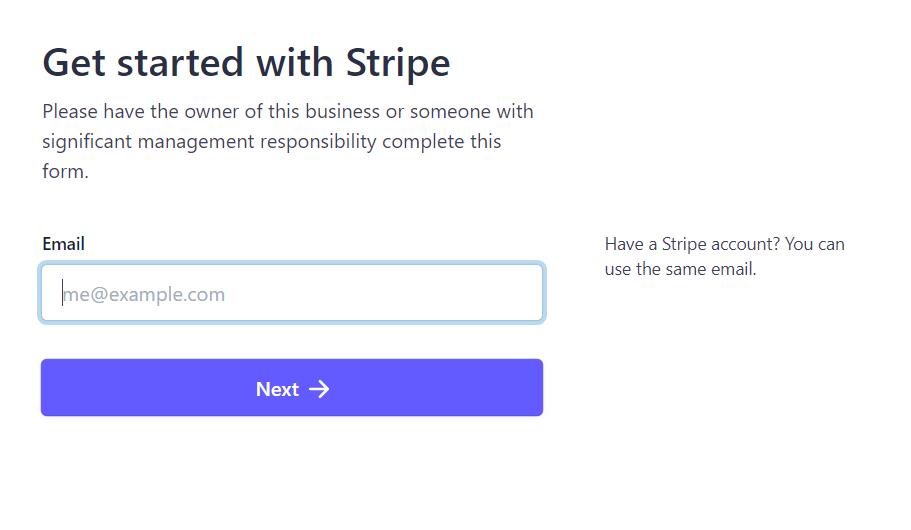The height and width of the screenshot is (530, 911).
Task: Click the 'Please have the owner' description line
Action: [x=288, y=111]
